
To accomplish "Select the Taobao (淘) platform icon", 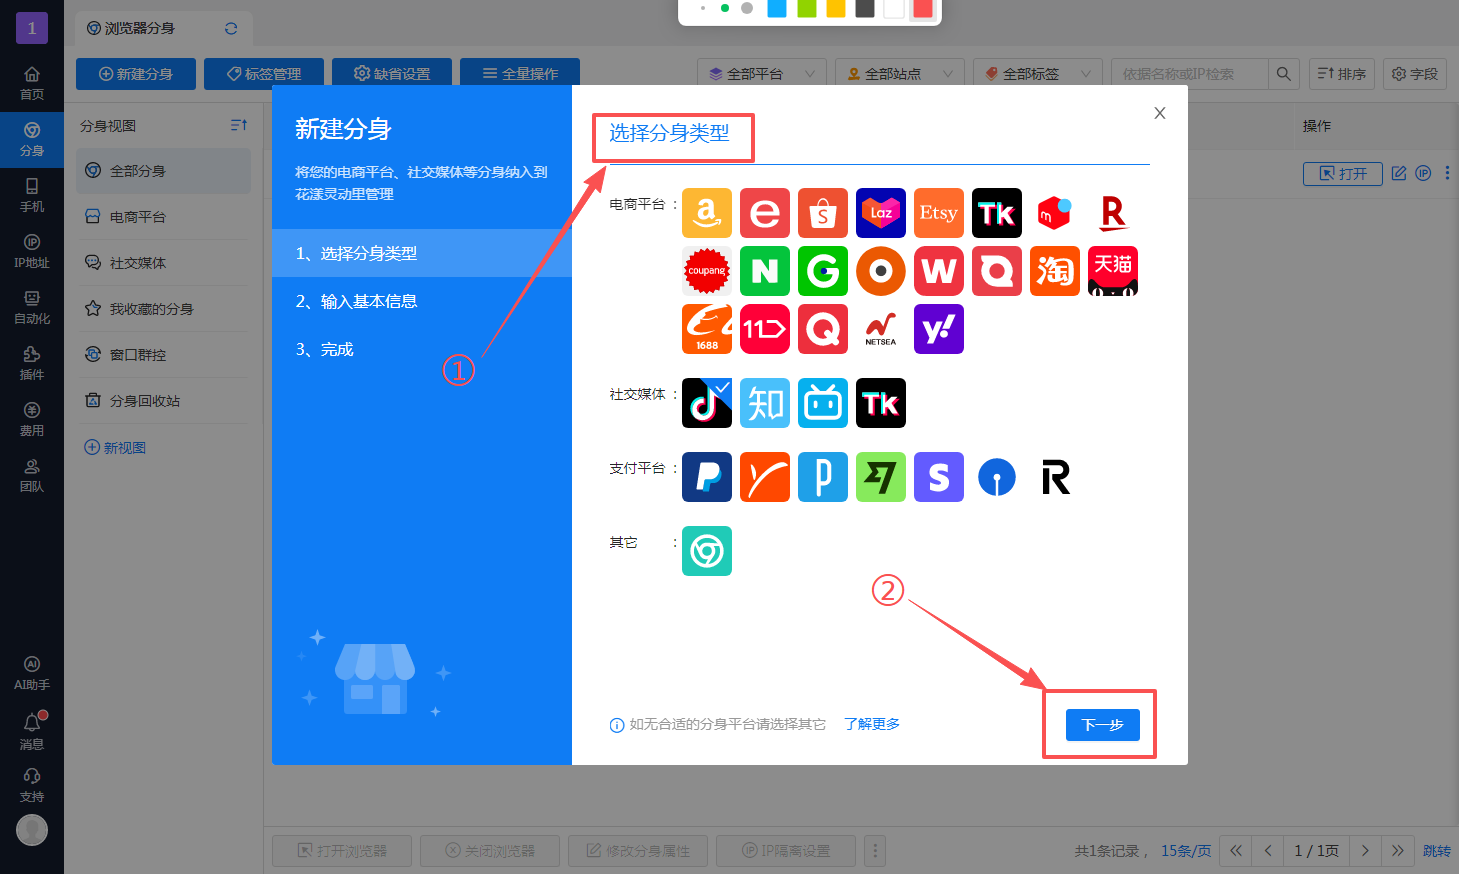I will point(1054,271).
